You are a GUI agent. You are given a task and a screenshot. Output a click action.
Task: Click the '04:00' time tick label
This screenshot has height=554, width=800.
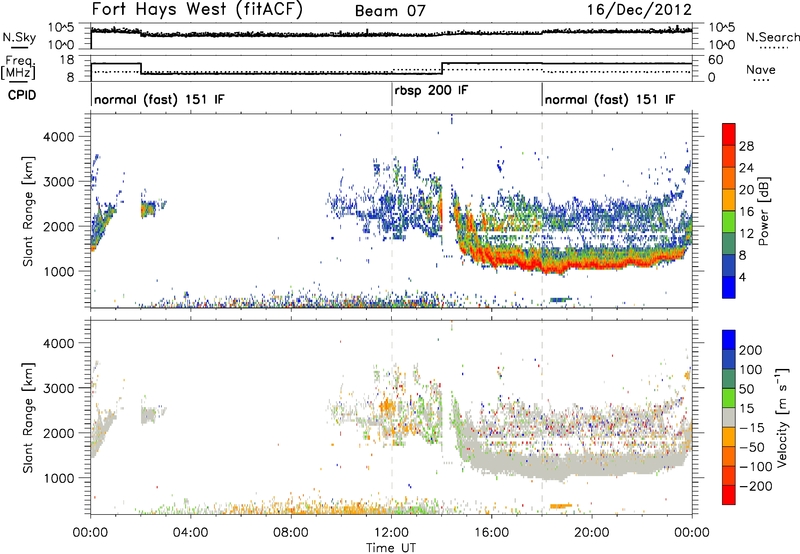(191, 533)
